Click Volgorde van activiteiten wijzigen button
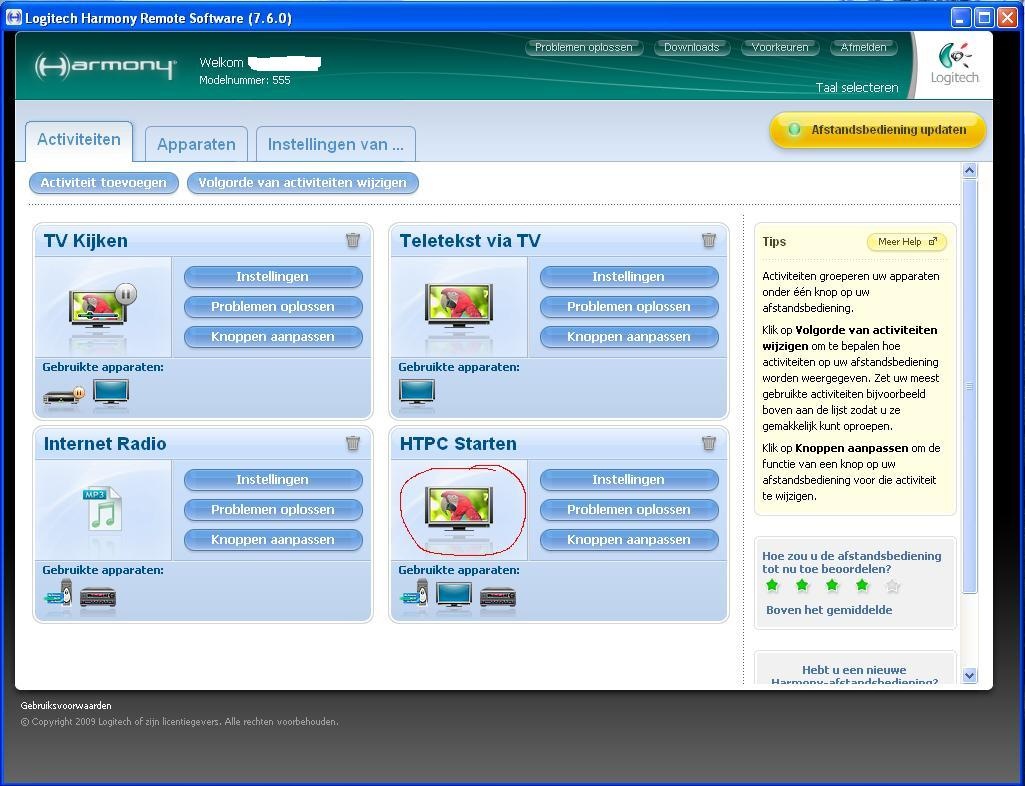This screenshot has width=1025, height=786. point(303,182)
